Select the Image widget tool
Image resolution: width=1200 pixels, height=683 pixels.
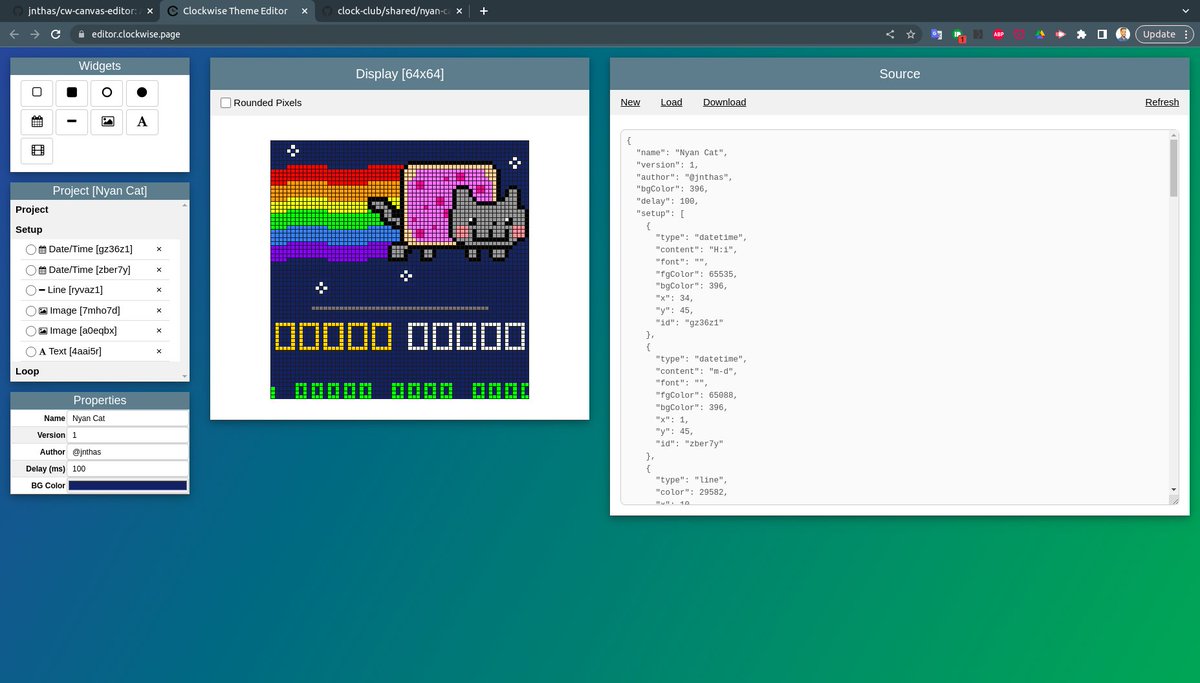tap(106, 121)
